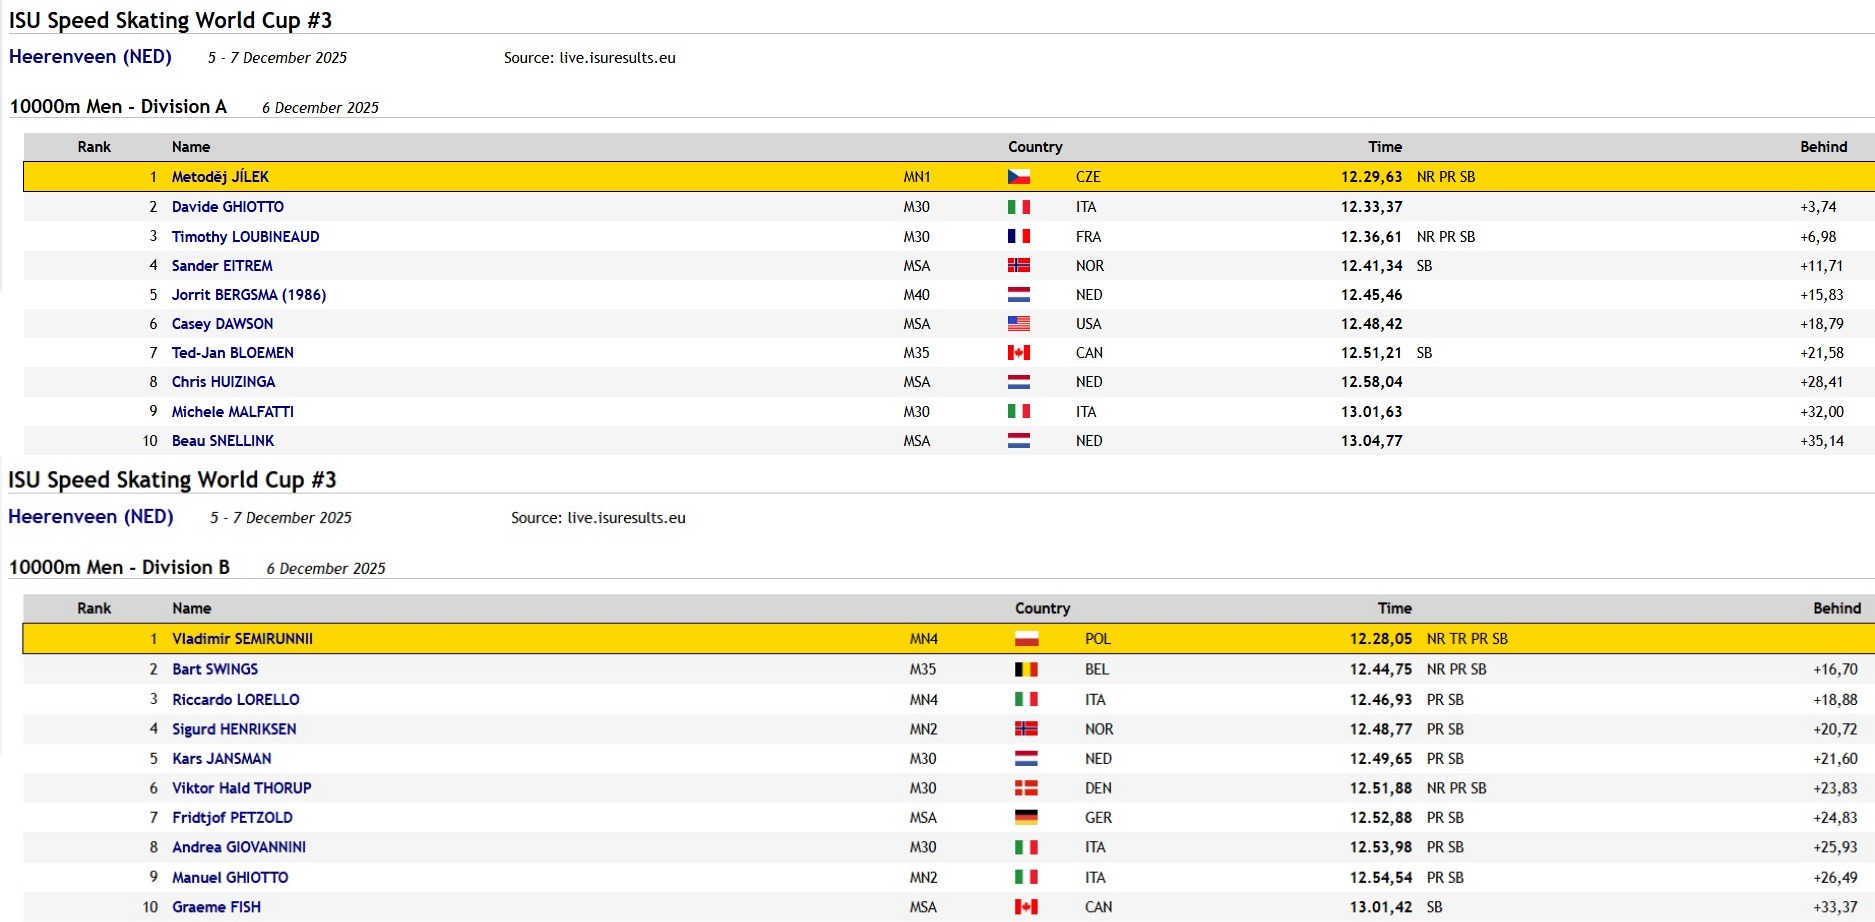Click the Polish flag for Vladimir Semirunnii
The image size is (1875, 922).
(x=1026, y=639)
